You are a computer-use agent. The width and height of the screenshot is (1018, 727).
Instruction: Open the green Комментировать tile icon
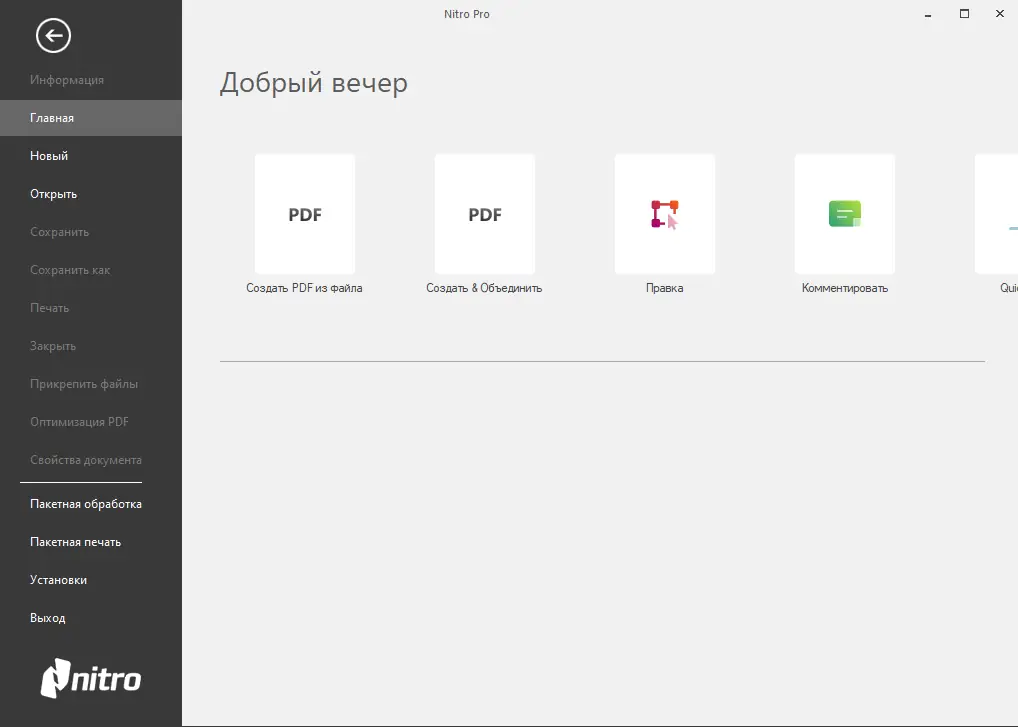click(x=845, y=214)
